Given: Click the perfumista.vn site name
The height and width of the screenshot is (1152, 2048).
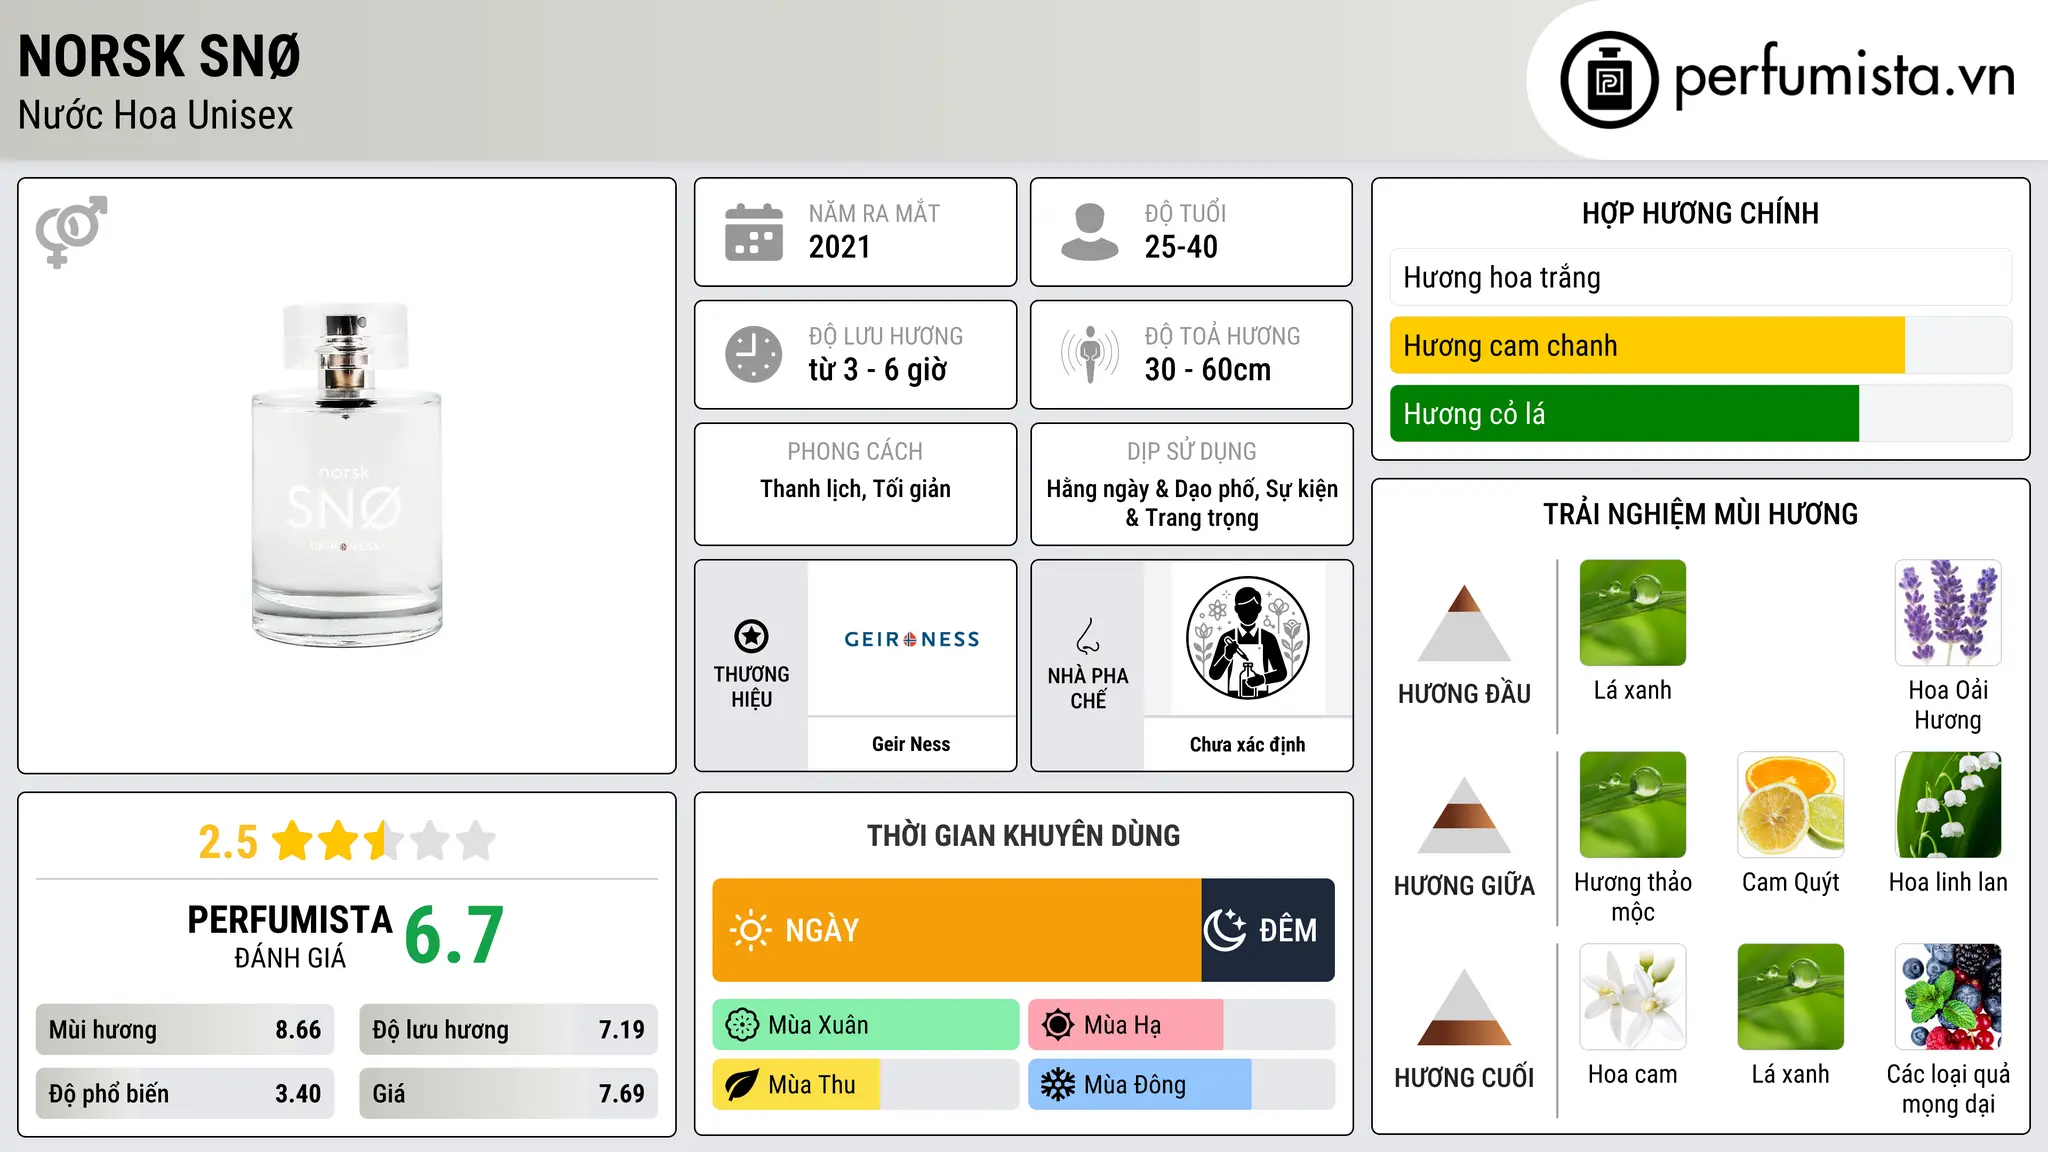Looking at the screenshot, I should pyautogui.click(x=1844, y=76).
